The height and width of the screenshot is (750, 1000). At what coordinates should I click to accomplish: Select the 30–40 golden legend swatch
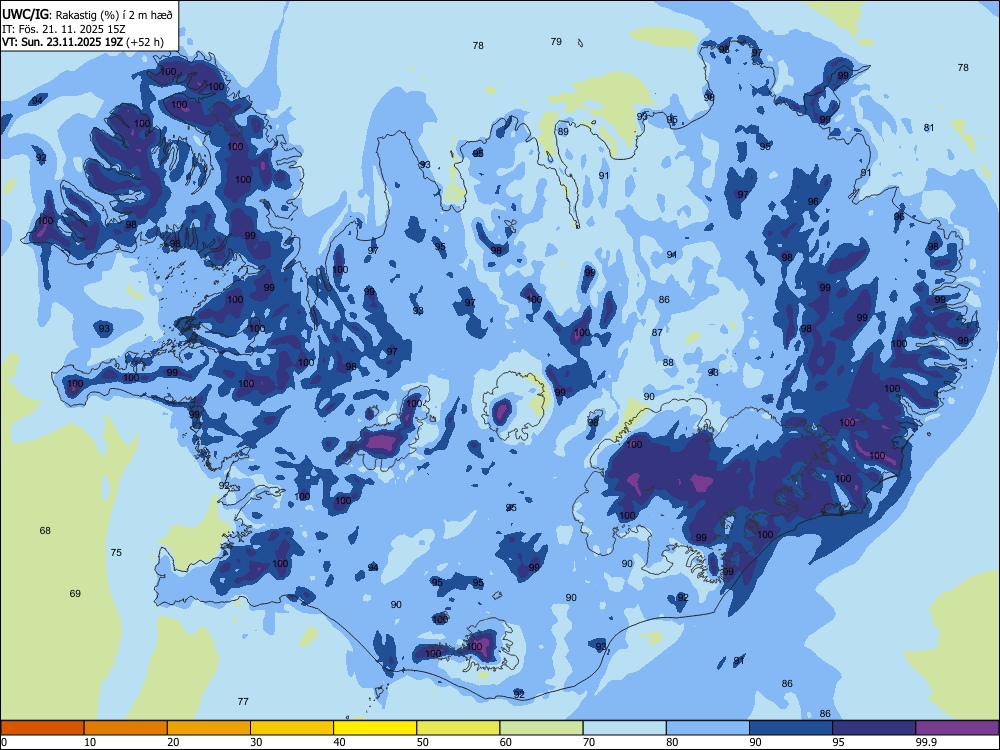coord(292,728)
